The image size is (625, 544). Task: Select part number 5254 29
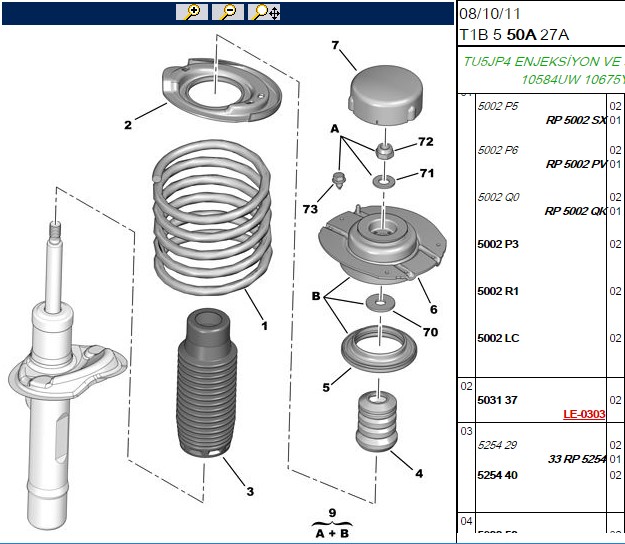[497, 445]
